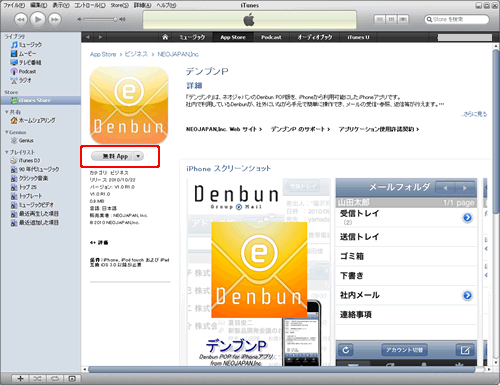Open the 最近追加した項目 playlist
The image size is (500, 385).
click(35, 223)
